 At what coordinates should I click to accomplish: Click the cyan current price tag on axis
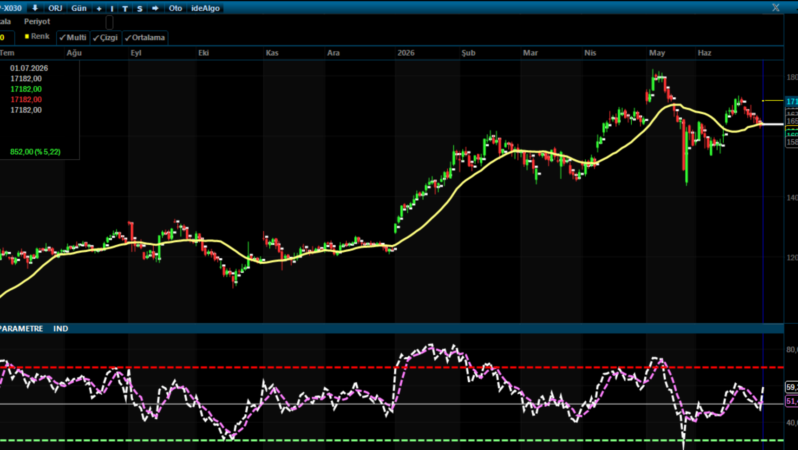coord(792,102)
